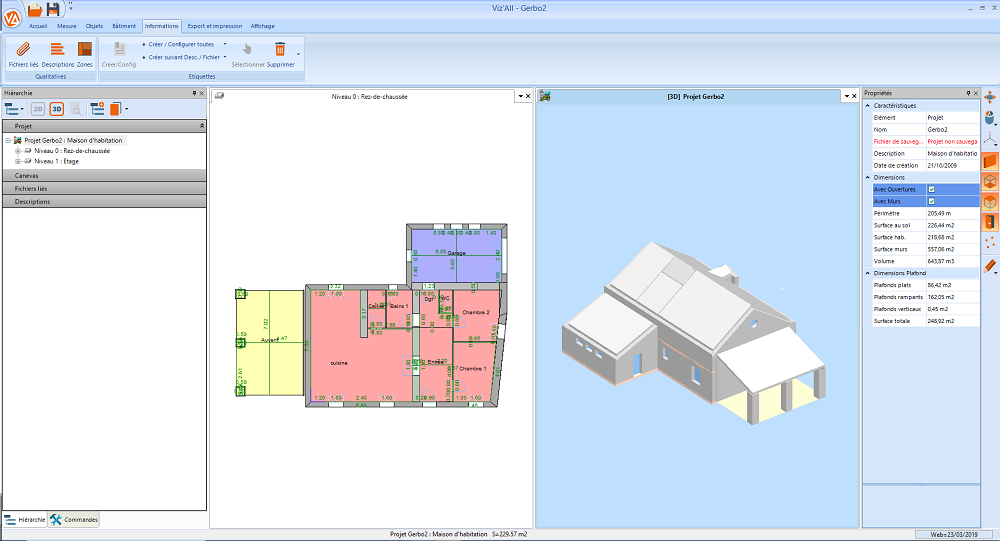1000x541 pixels.
Task: Expand Niveau 0 Rez-de-chaussée tree node
Action: point(18,151)
